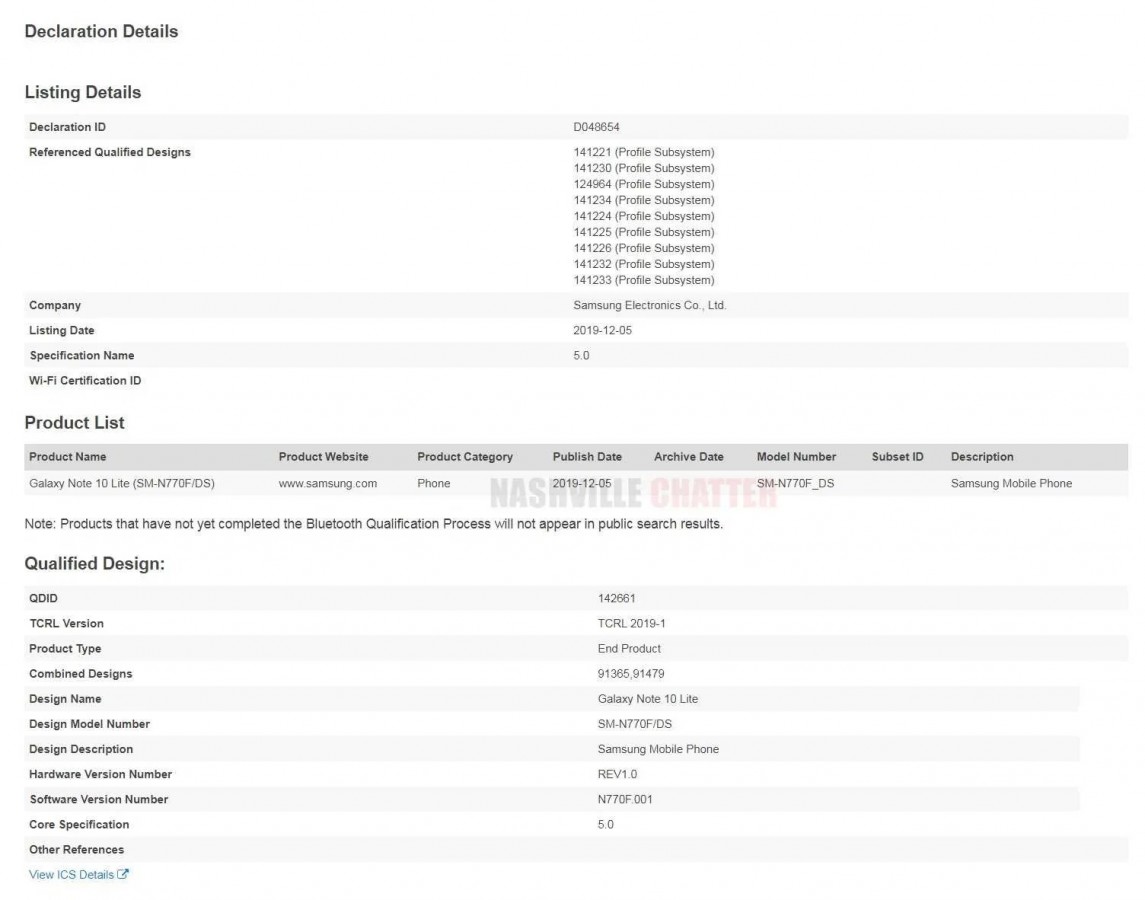Click the Declaration ID value D048654
1145x900 pixels.
click(597, 127)
